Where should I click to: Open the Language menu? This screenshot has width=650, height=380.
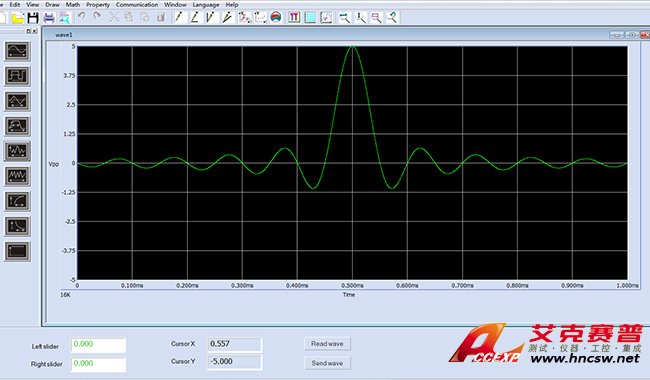pyautogui.click(x=206, y=5)
